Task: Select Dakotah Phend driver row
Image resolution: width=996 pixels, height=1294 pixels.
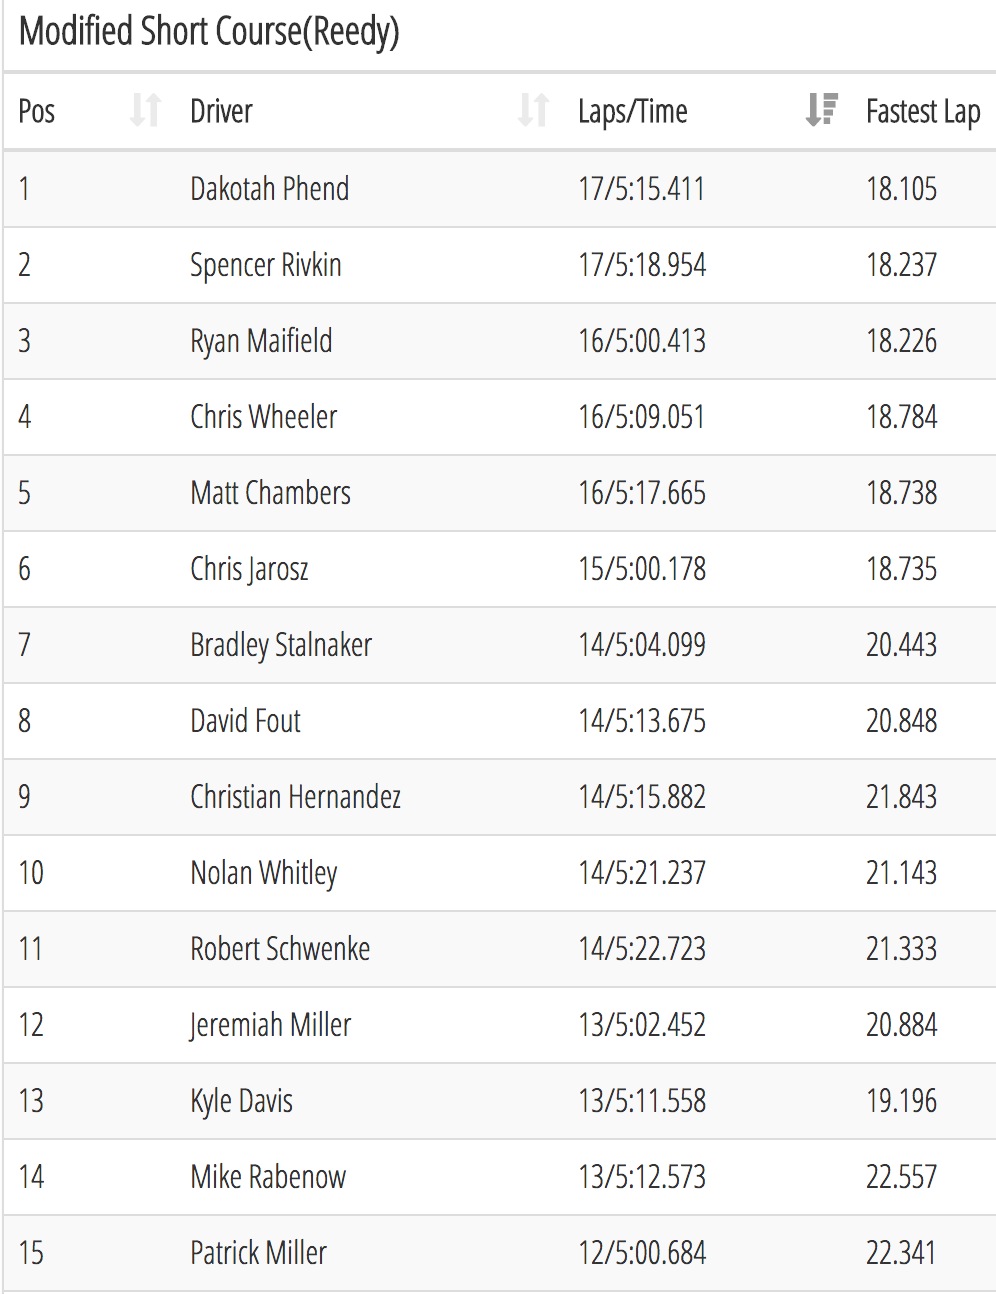Action: tap(500, 189)
